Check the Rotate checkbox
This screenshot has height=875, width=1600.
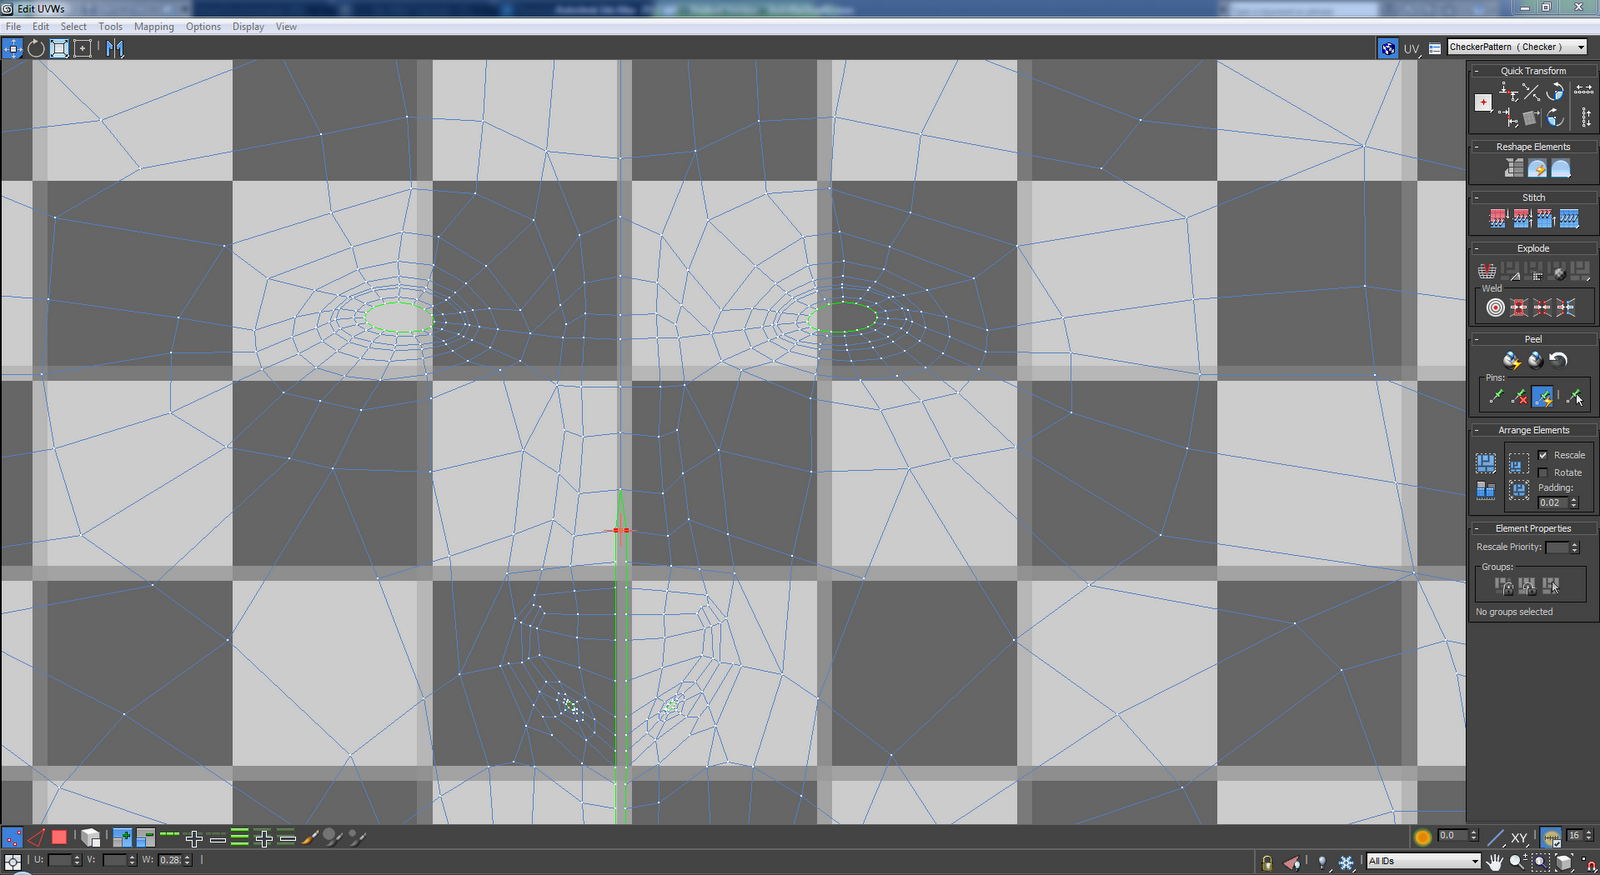[1543, 473]
